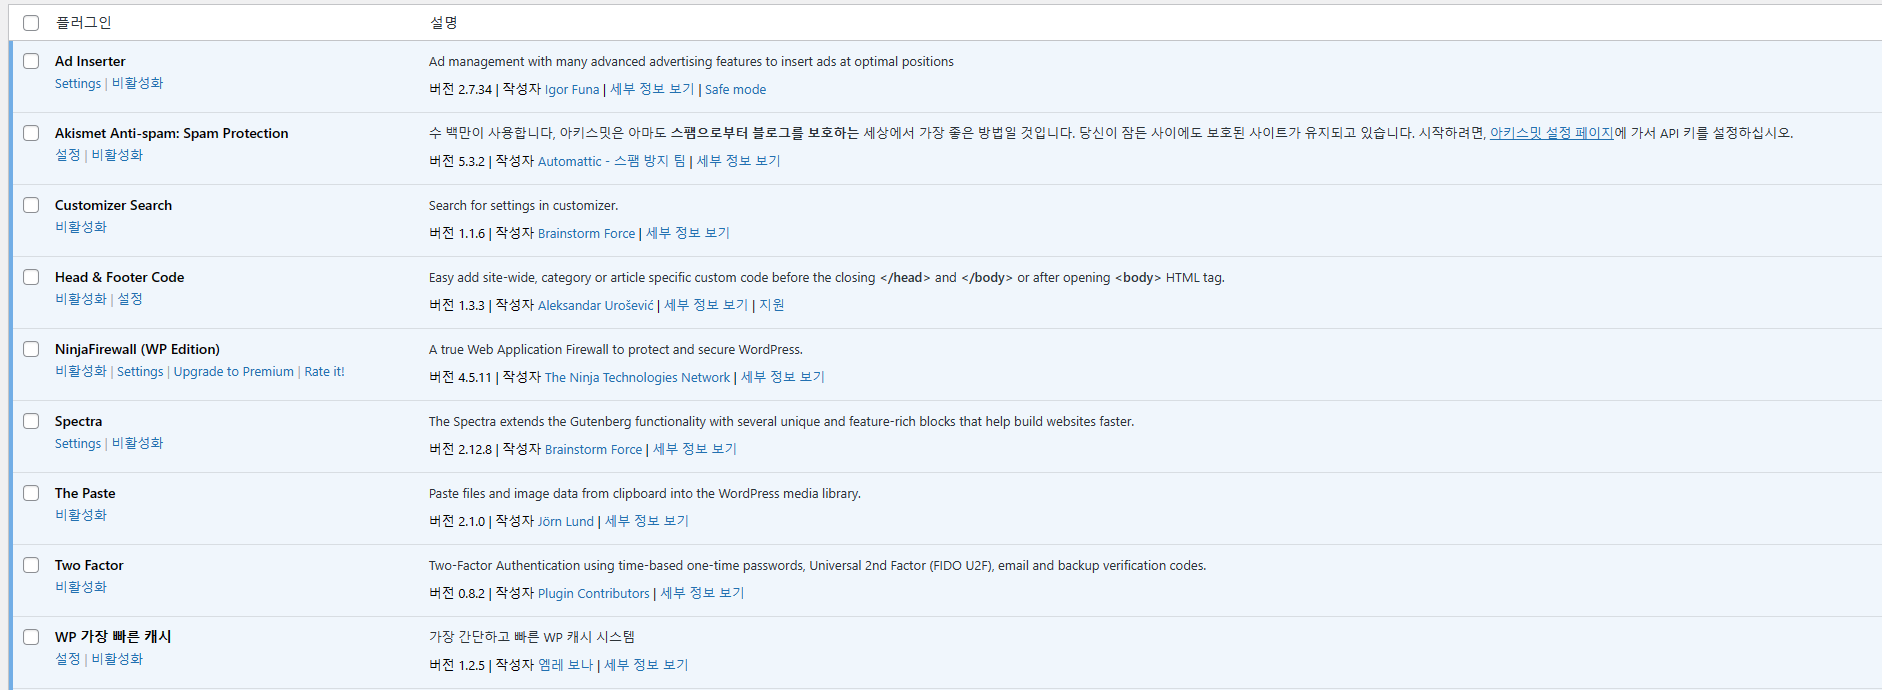Open WP 가장 빠른 캐시 설정 link
This screenshot has width=1882, height=690.
[x=67, y=660]
